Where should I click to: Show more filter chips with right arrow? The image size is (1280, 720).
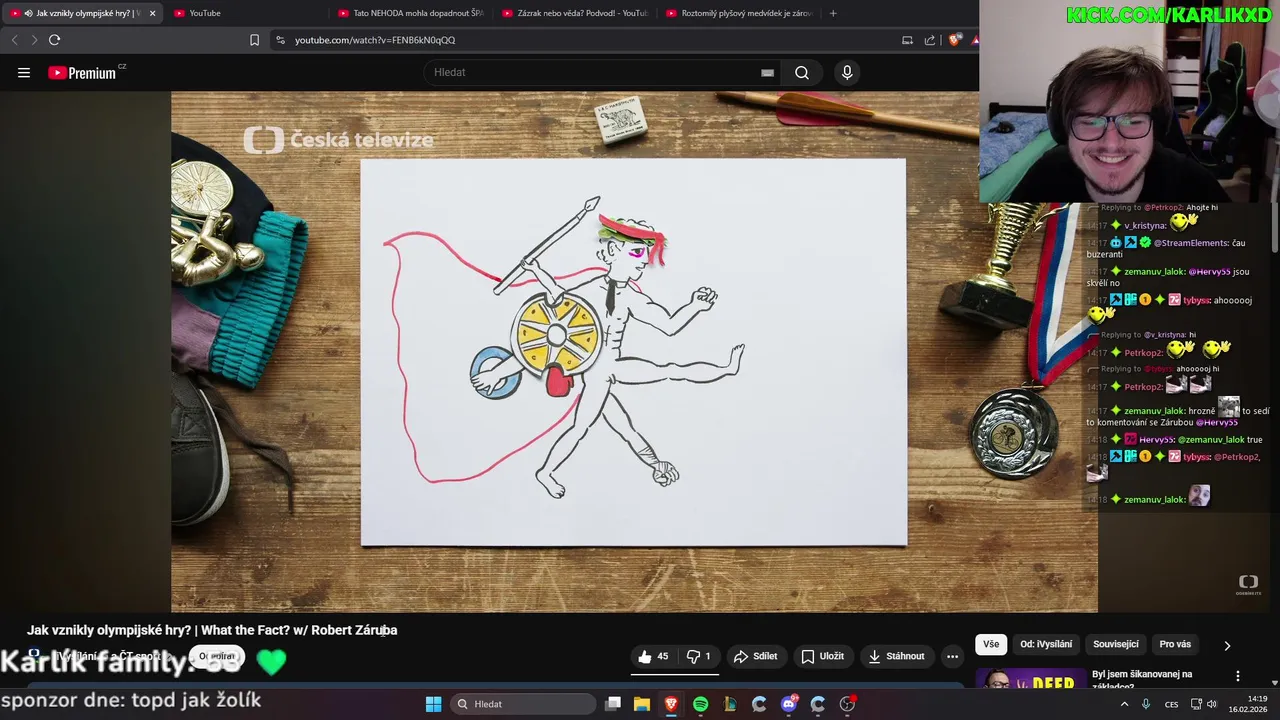(x=1227, y=645)
